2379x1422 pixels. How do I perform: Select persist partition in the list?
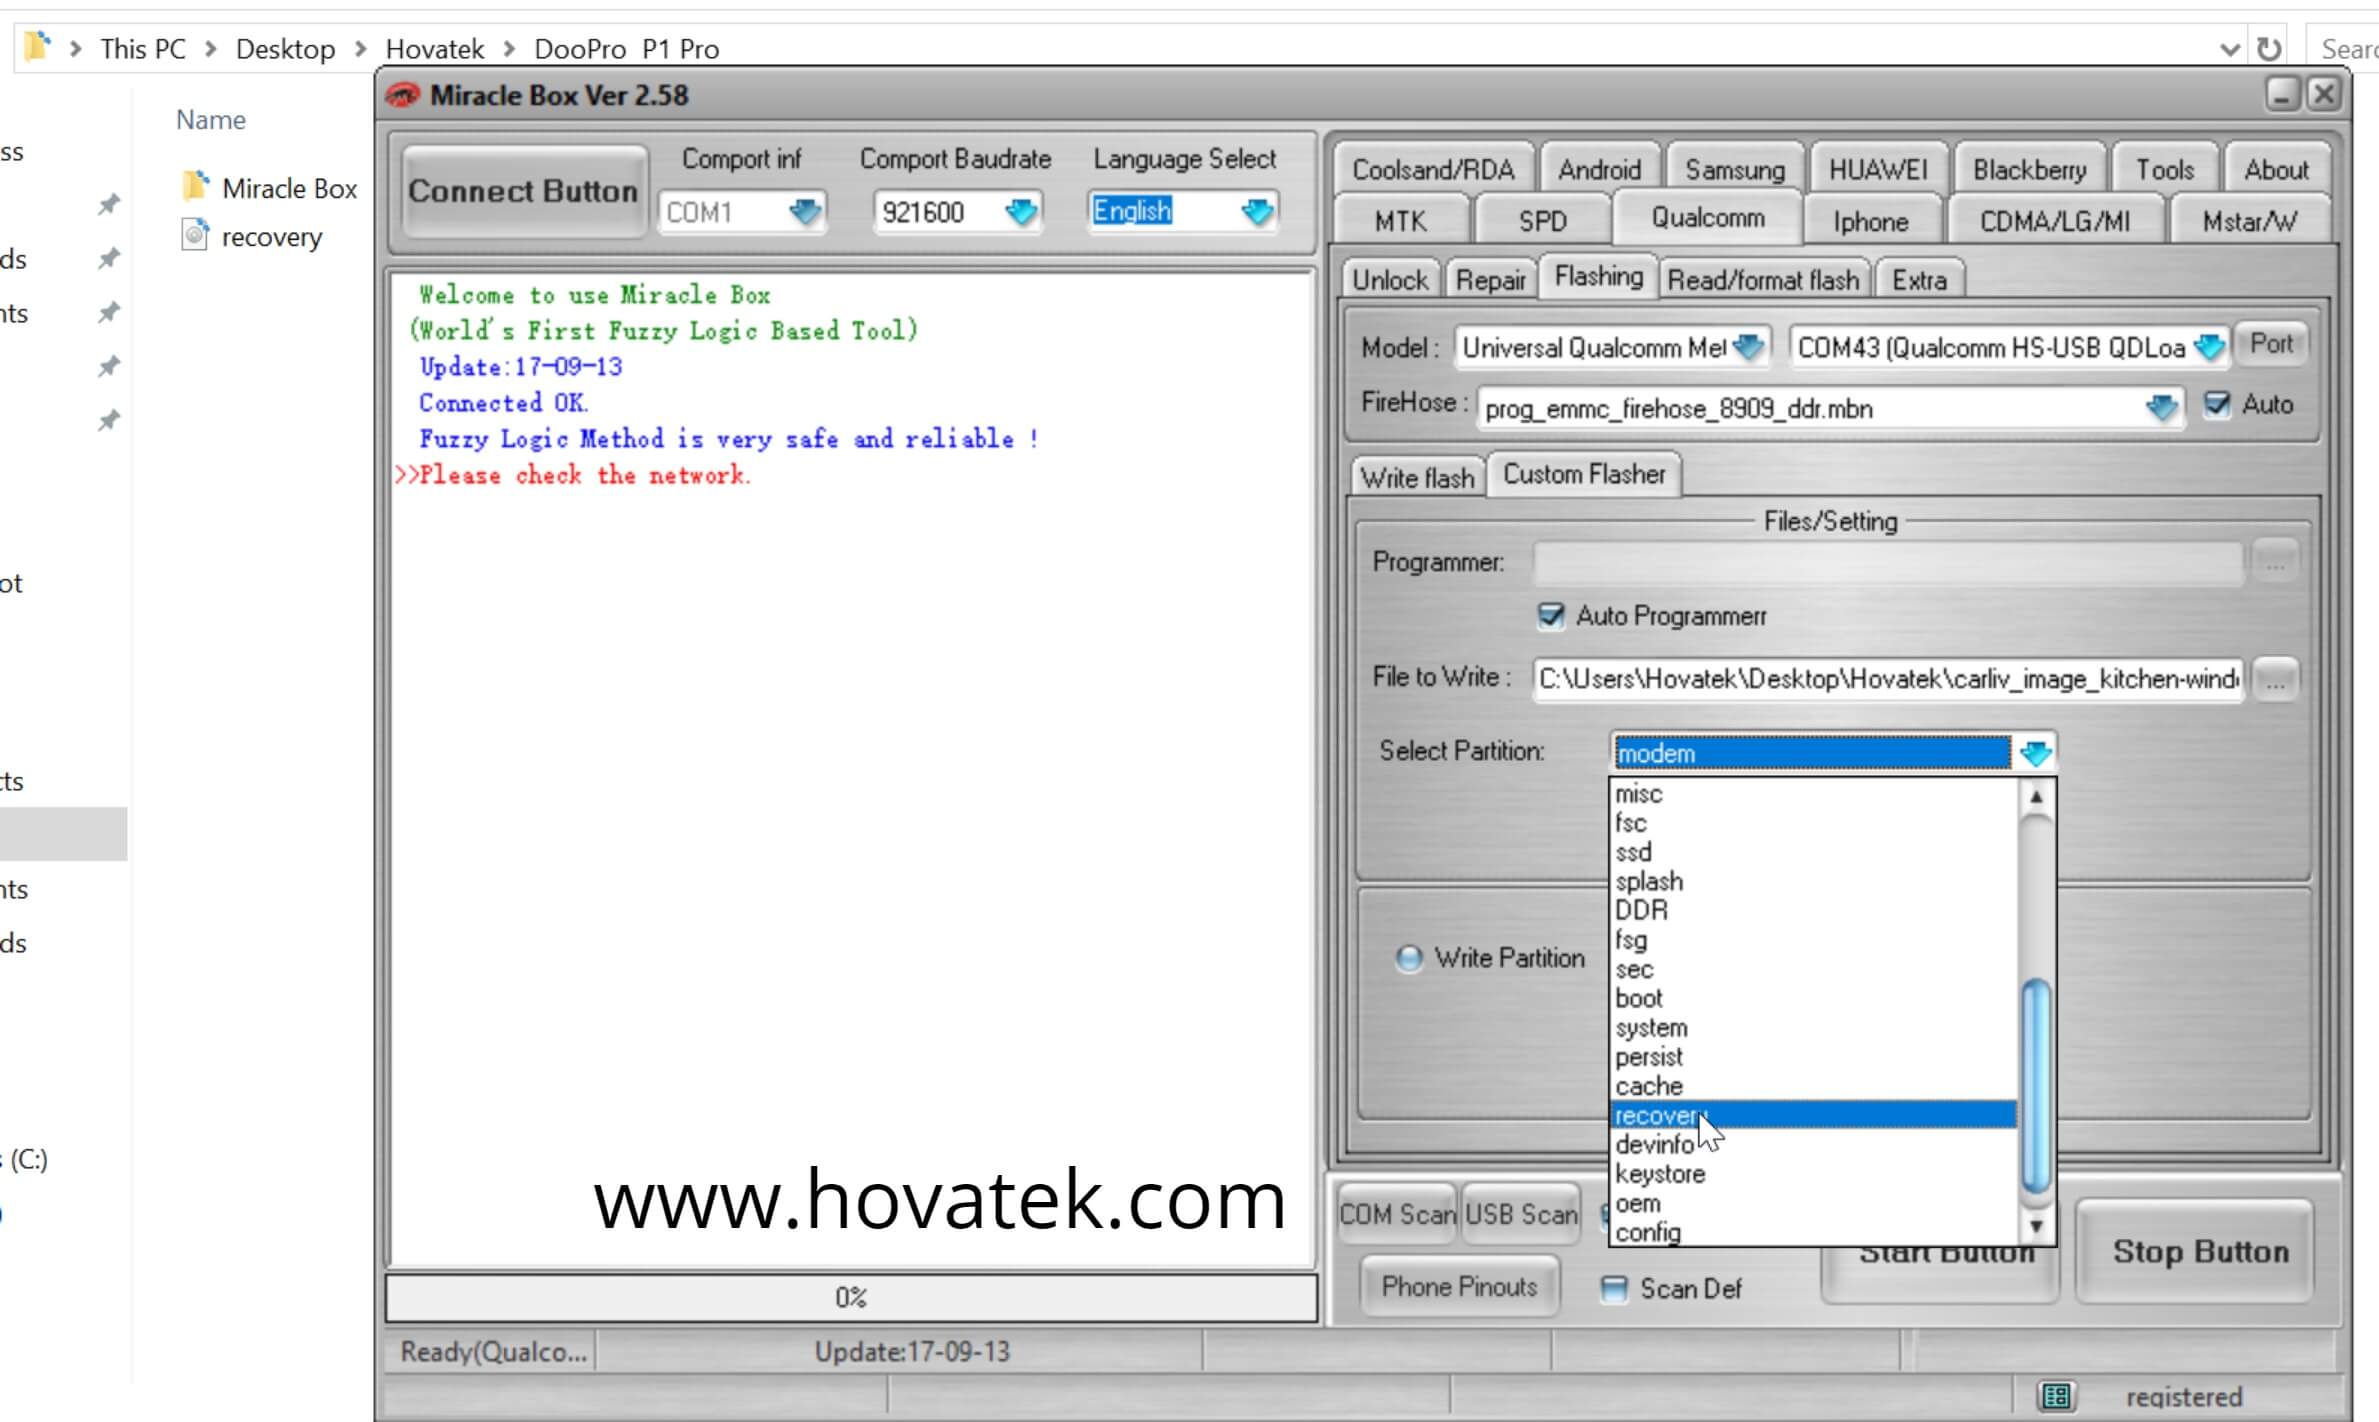pos(1813,1057)
